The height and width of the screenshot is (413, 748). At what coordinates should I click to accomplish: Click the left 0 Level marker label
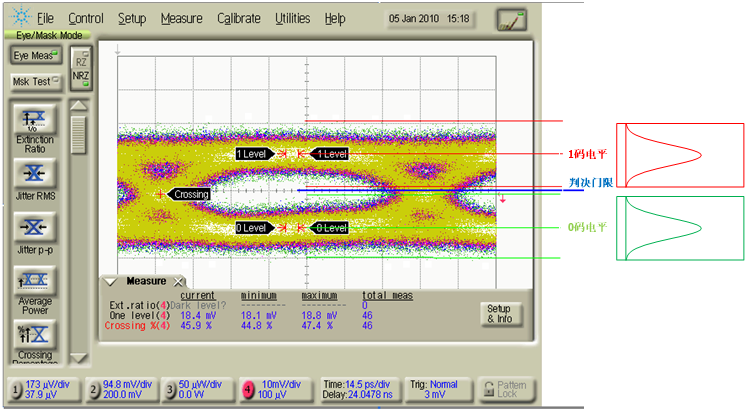255,228
